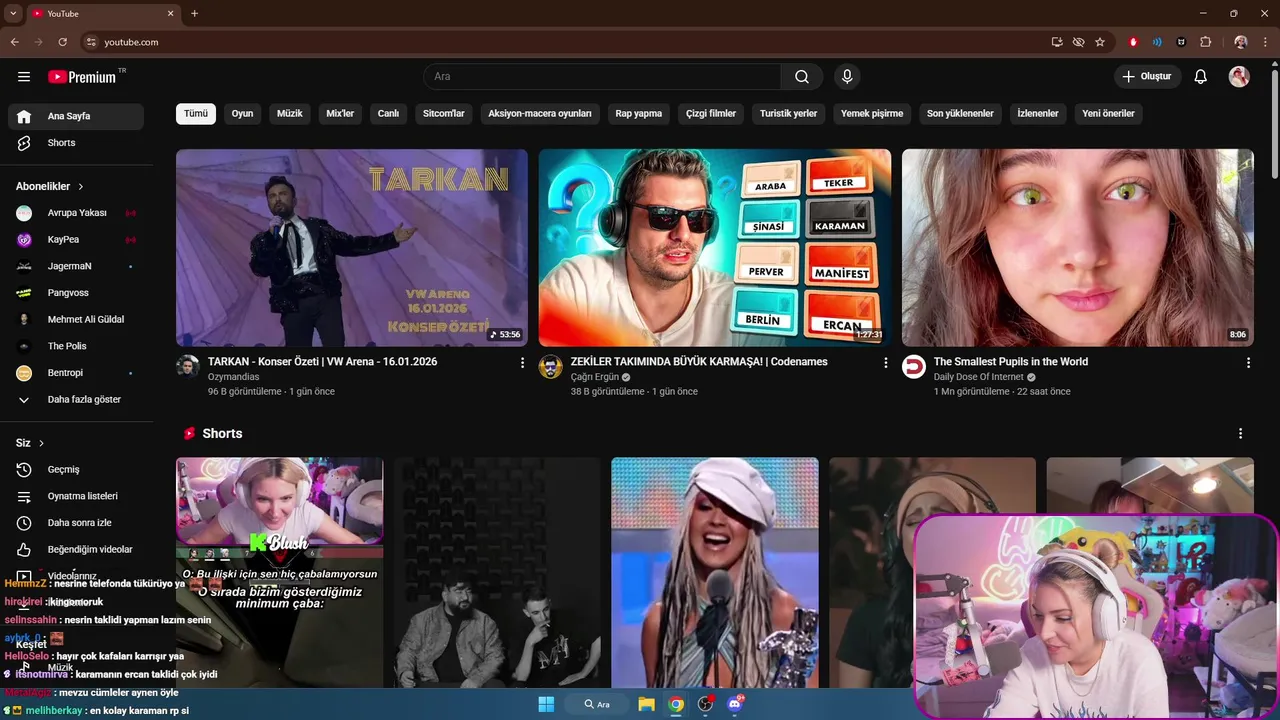Select the Sitcom'lar filter chip
The height and width of the screenshot is (720, 1280).
coord(444,114)
